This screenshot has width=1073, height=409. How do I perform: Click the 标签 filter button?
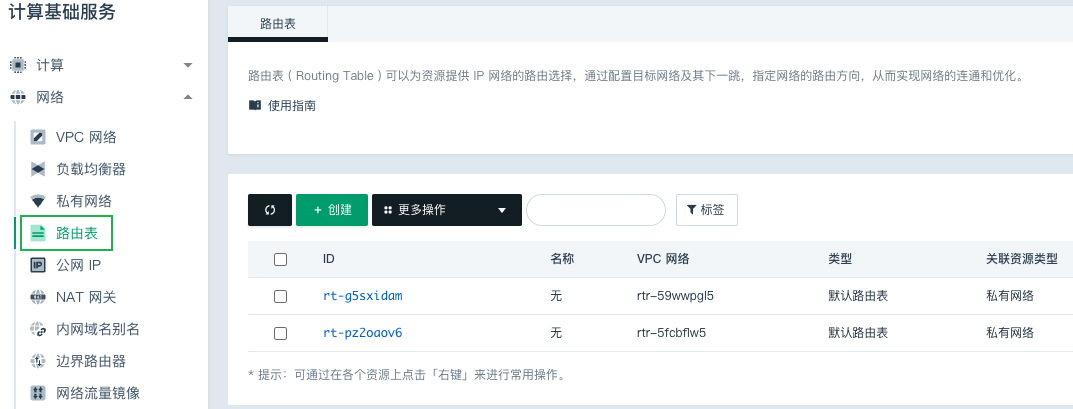click(x=707, y=210)
